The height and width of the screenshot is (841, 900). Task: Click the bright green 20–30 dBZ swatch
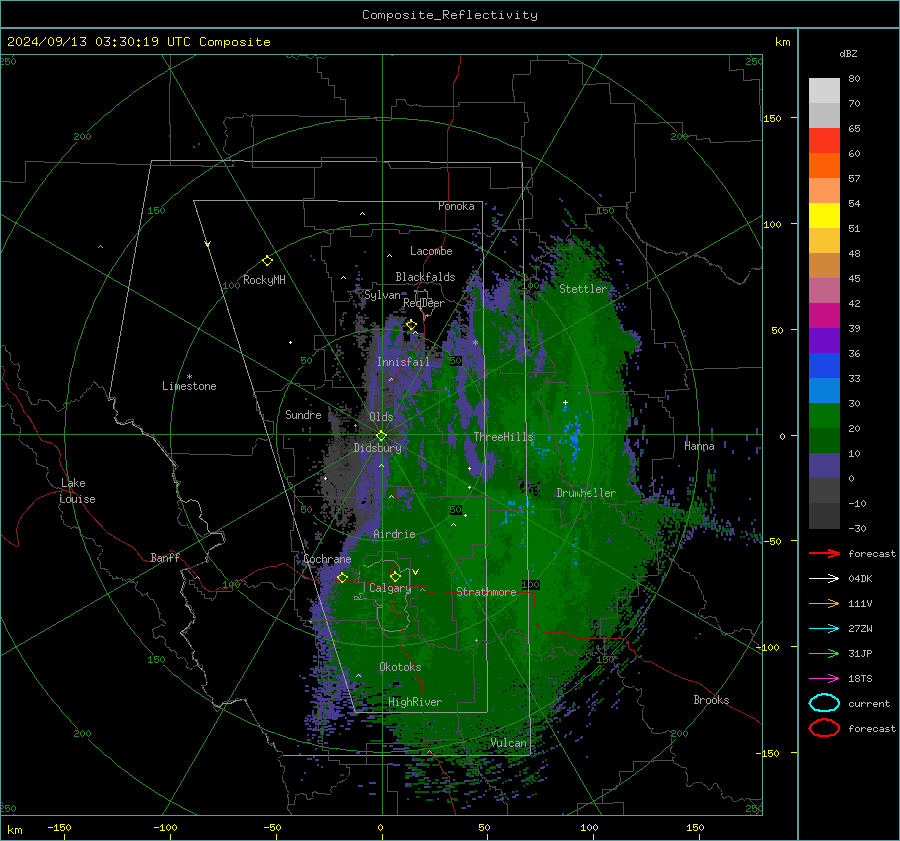point(824,416)
